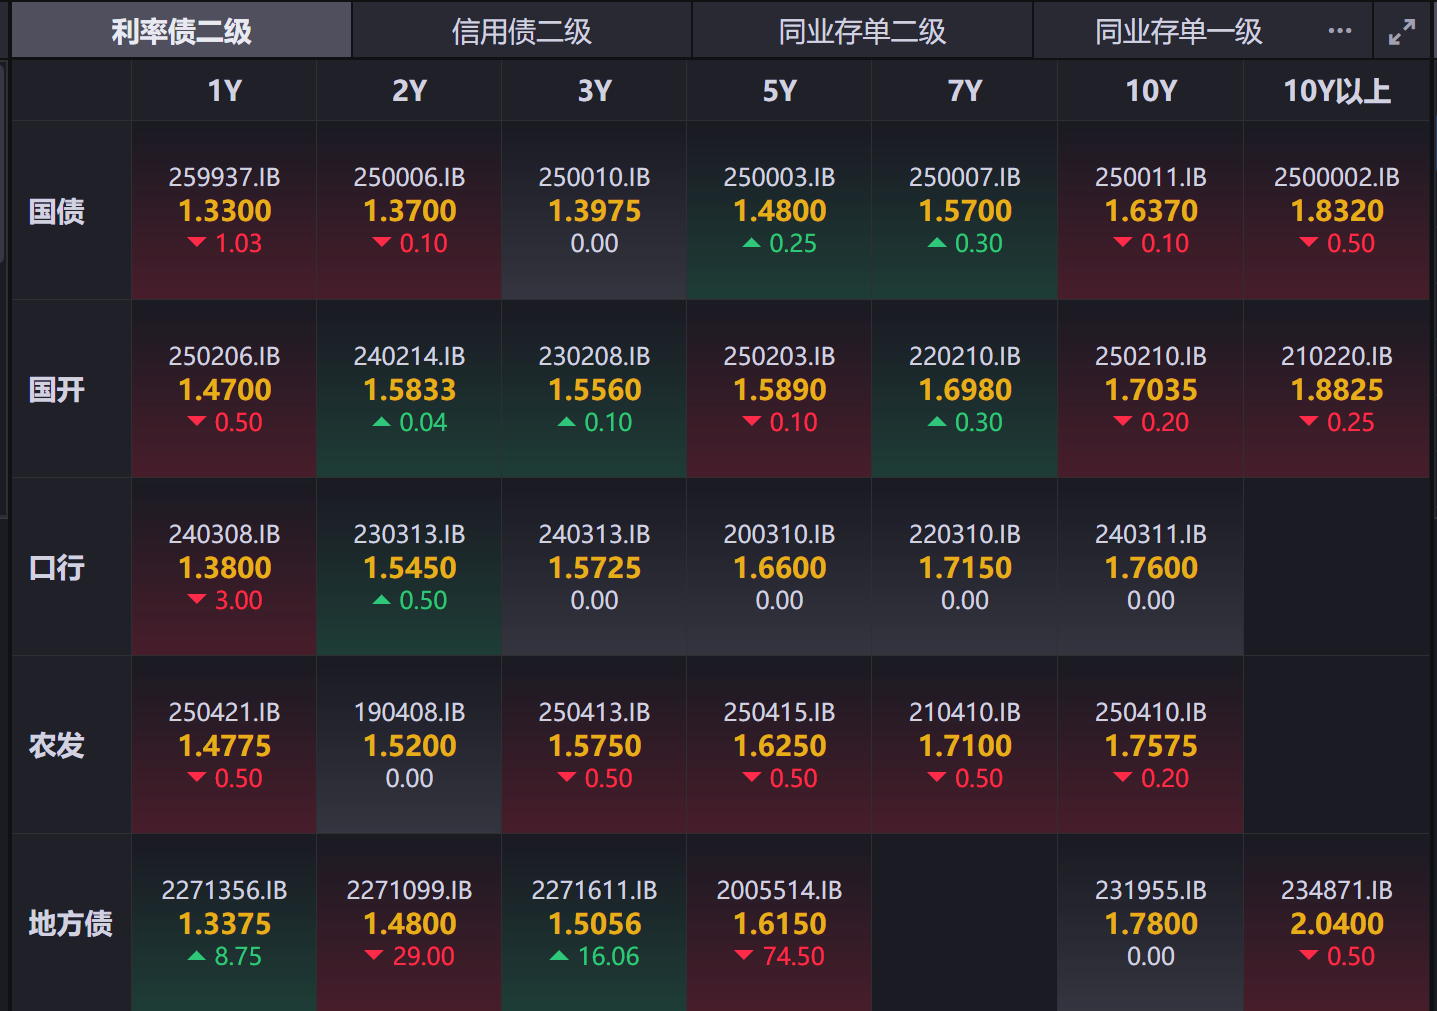Click the 1Y column header
The height and width of the screenshot is (1011, 1437).
click(223, 90)
